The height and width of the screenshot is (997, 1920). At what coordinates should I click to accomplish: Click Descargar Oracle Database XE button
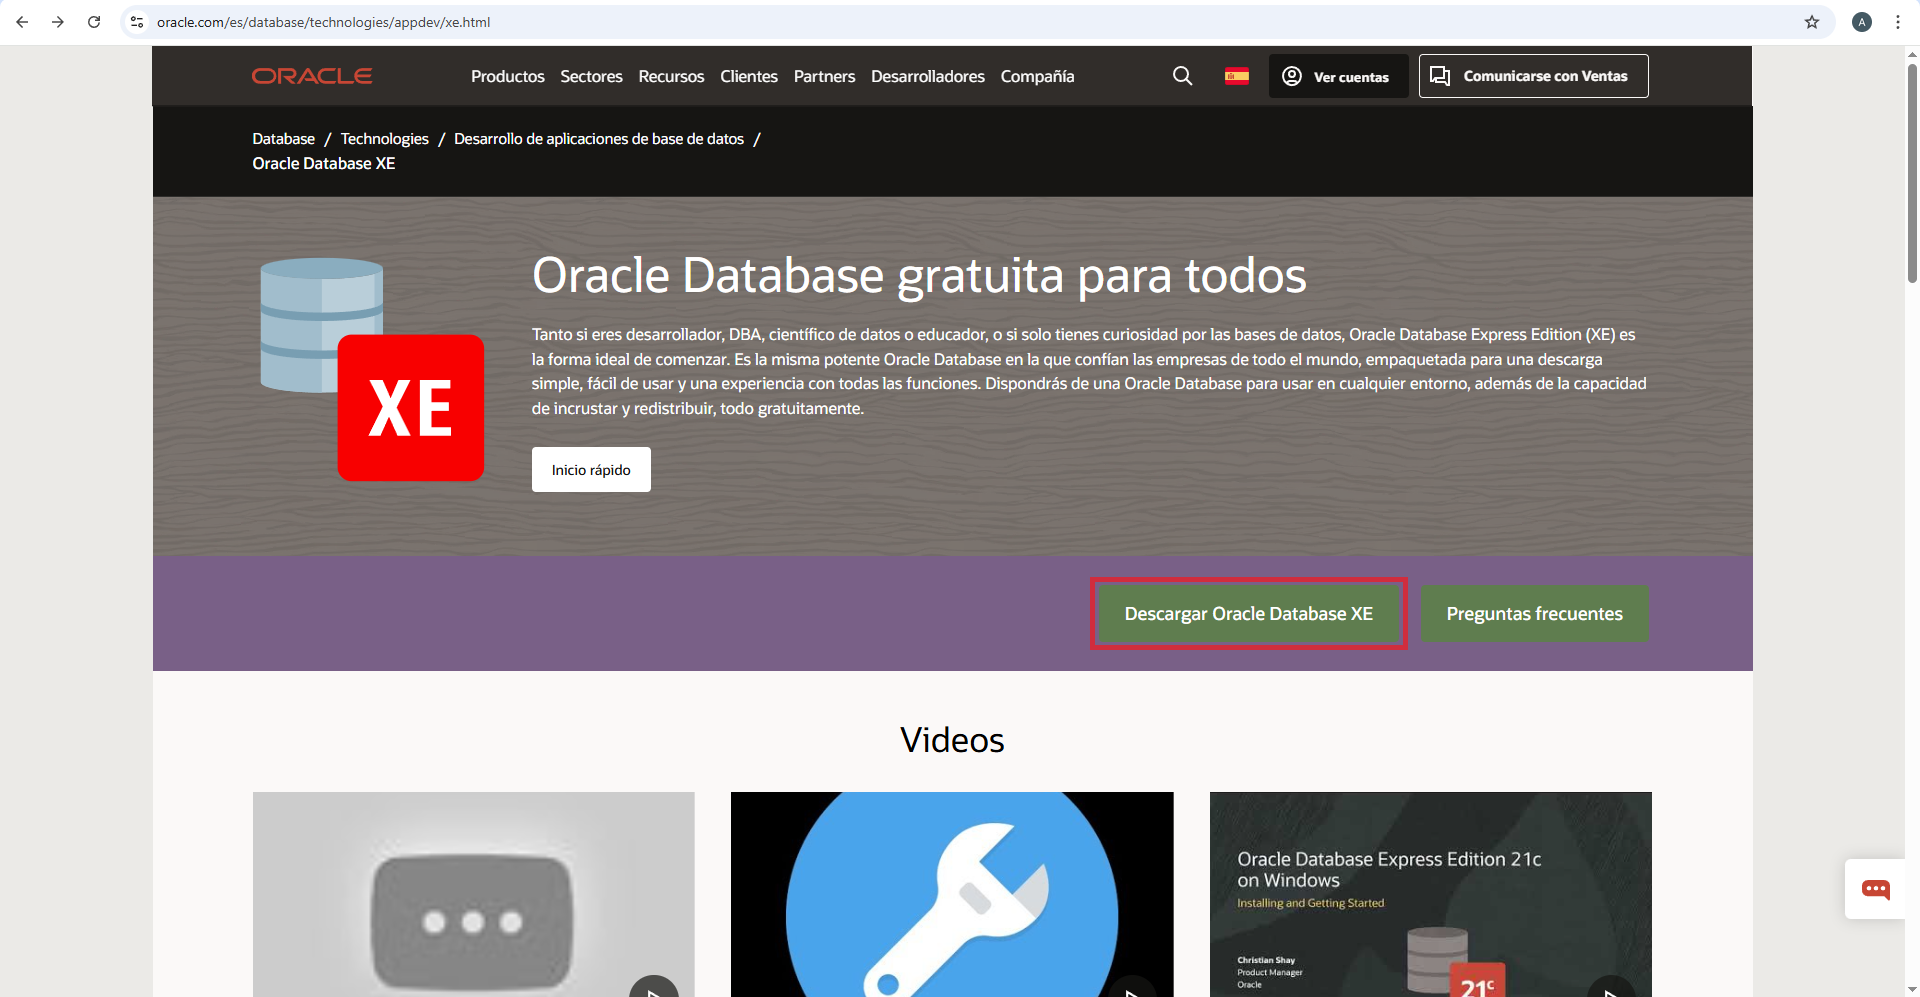pyautogui.click(x=1248, y=613)
